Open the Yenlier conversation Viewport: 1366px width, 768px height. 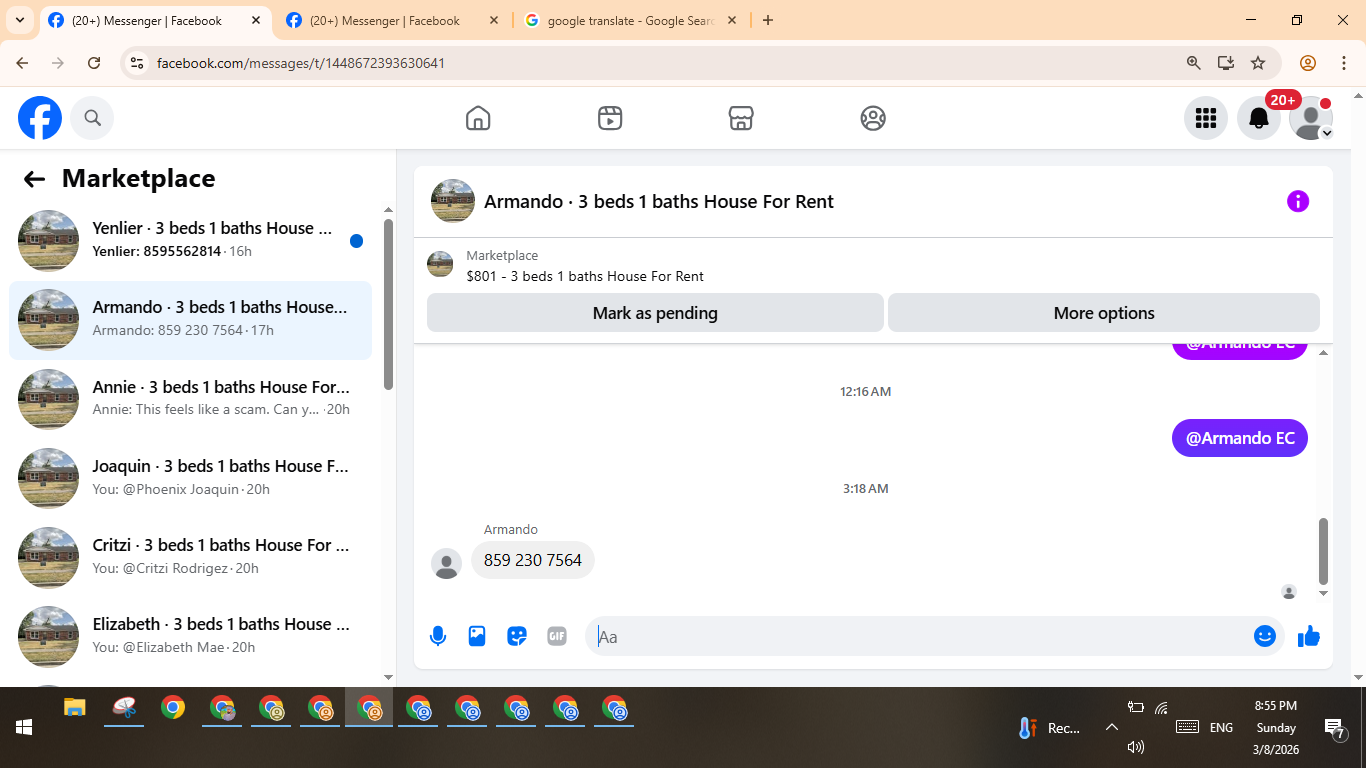pyautogui.click(x=190, y=240)
